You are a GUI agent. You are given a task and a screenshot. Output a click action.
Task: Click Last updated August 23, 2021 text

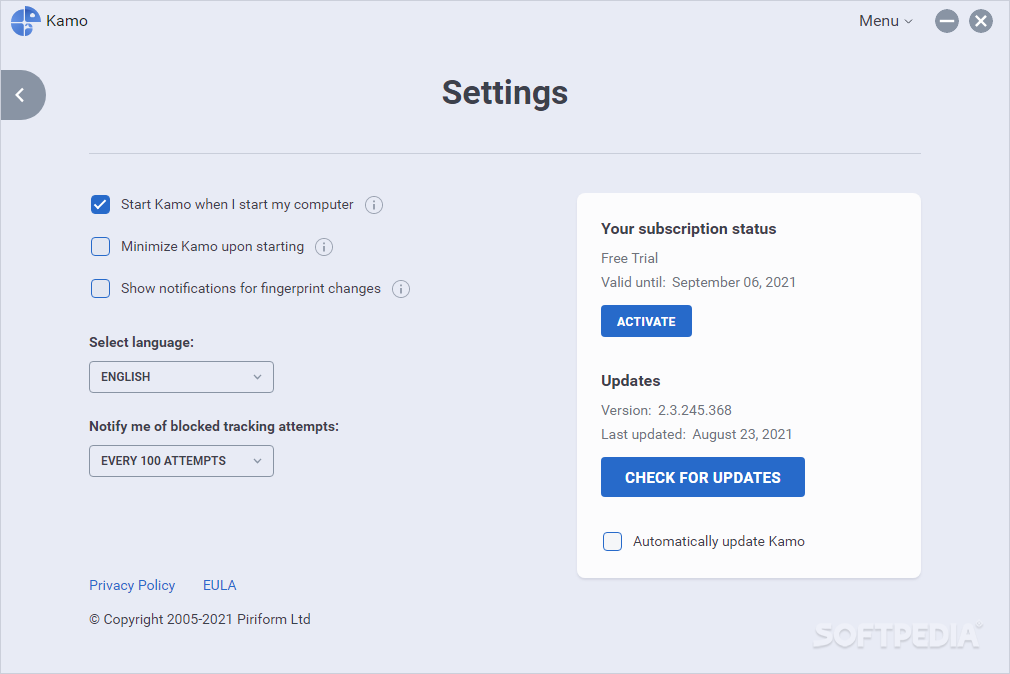click(696, 434)
